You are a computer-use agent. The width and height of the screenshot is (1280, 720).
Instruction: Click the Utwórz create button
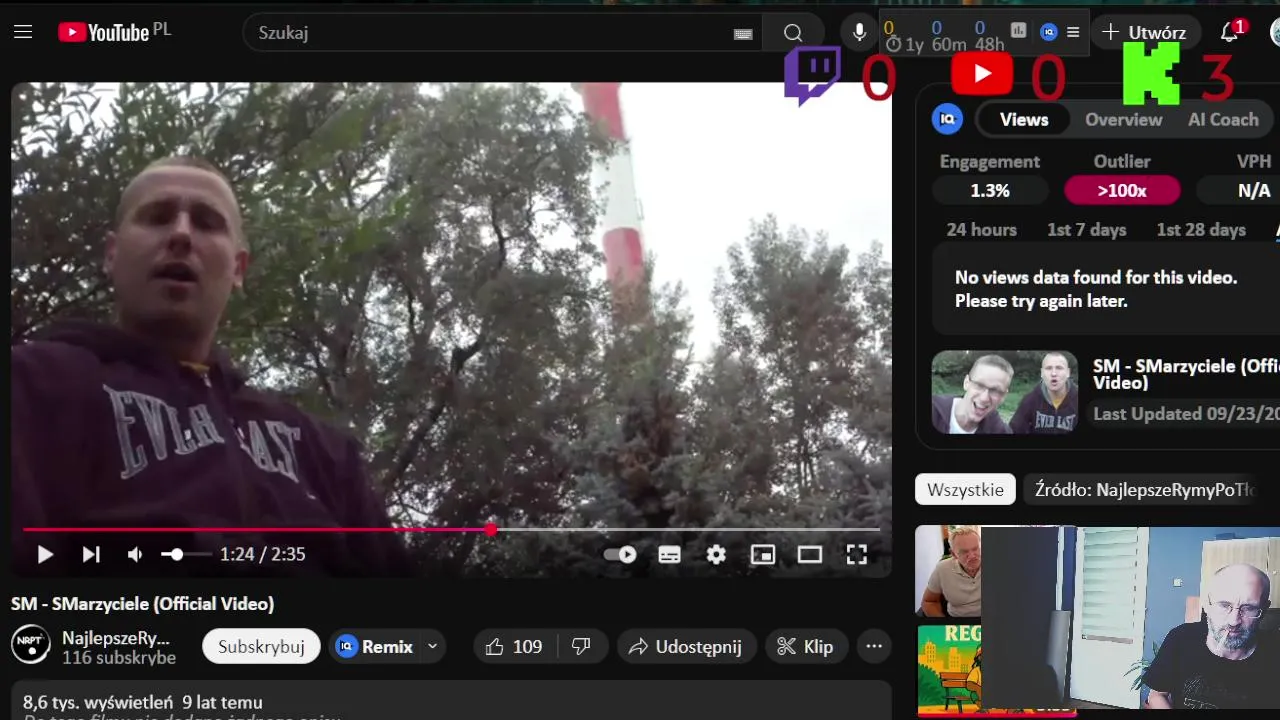pyautogui.click(x=1144, y=32)
